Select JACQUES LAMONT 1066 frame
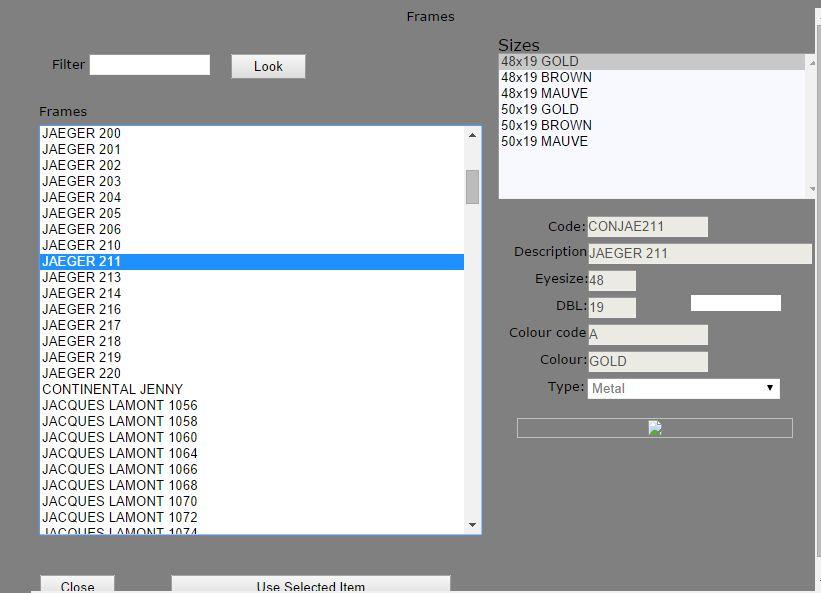The width and height of the screenshot is (821, 593). pyautogui.click(x=252, y=469)
